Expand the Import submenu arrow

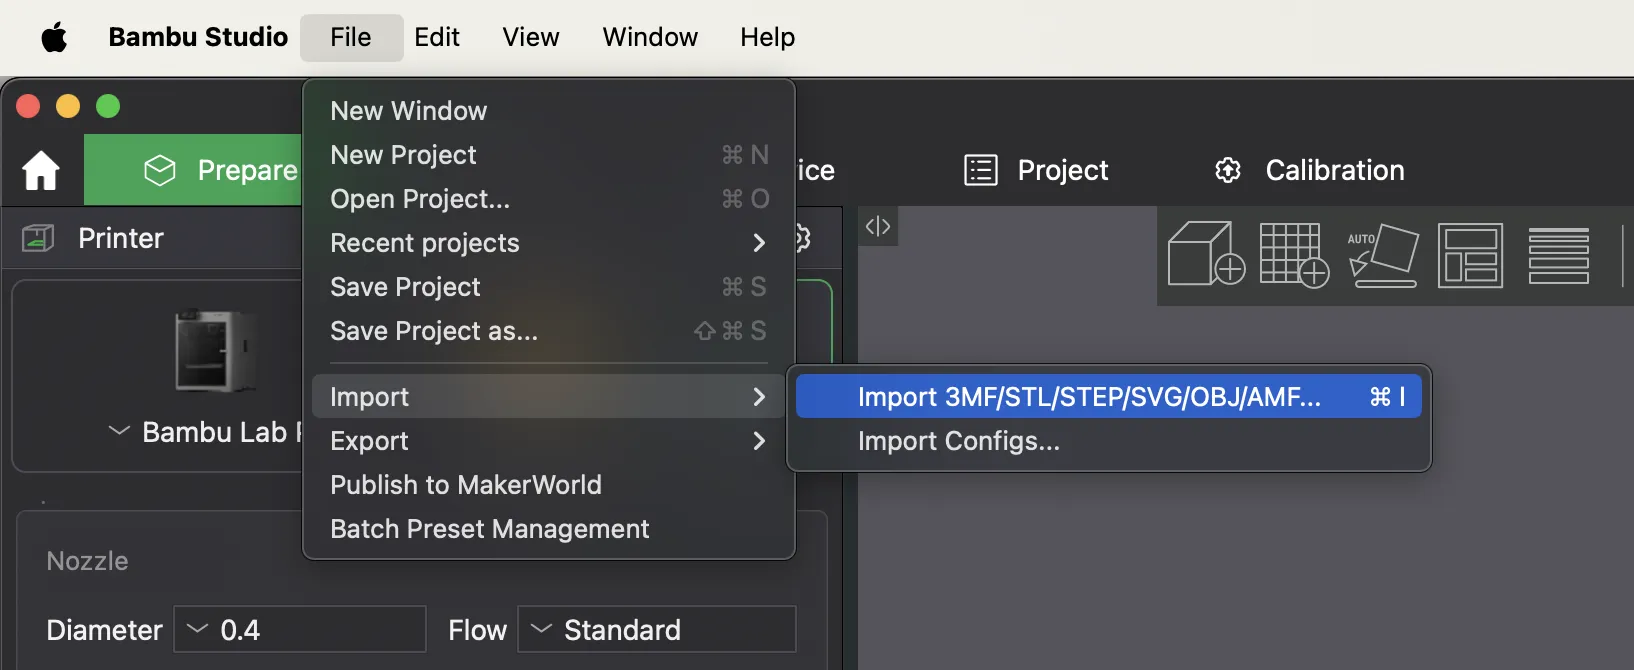pyautogui.click(x=759, y=397)
